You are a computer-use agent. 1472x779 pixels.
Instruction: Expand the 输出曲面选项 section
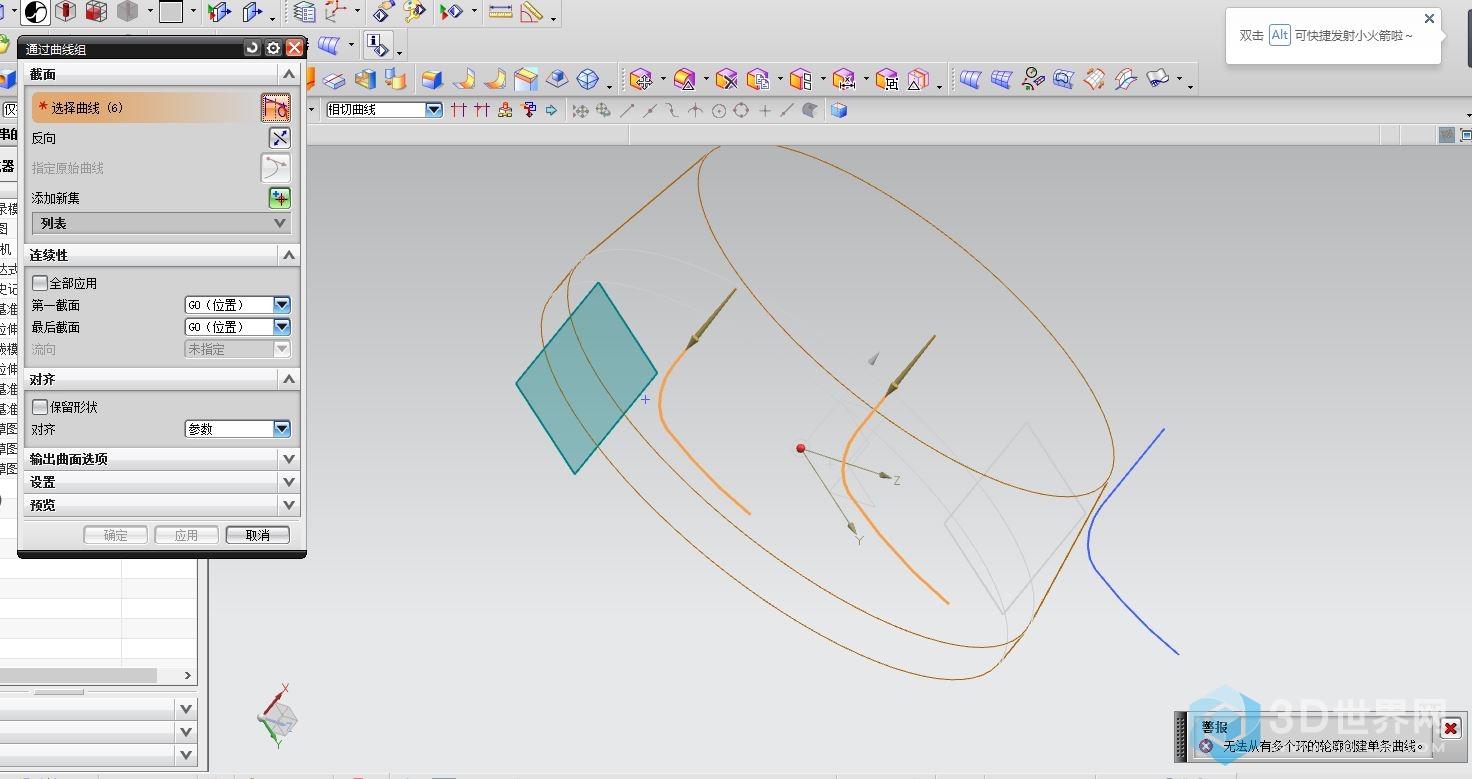[289, 459]
